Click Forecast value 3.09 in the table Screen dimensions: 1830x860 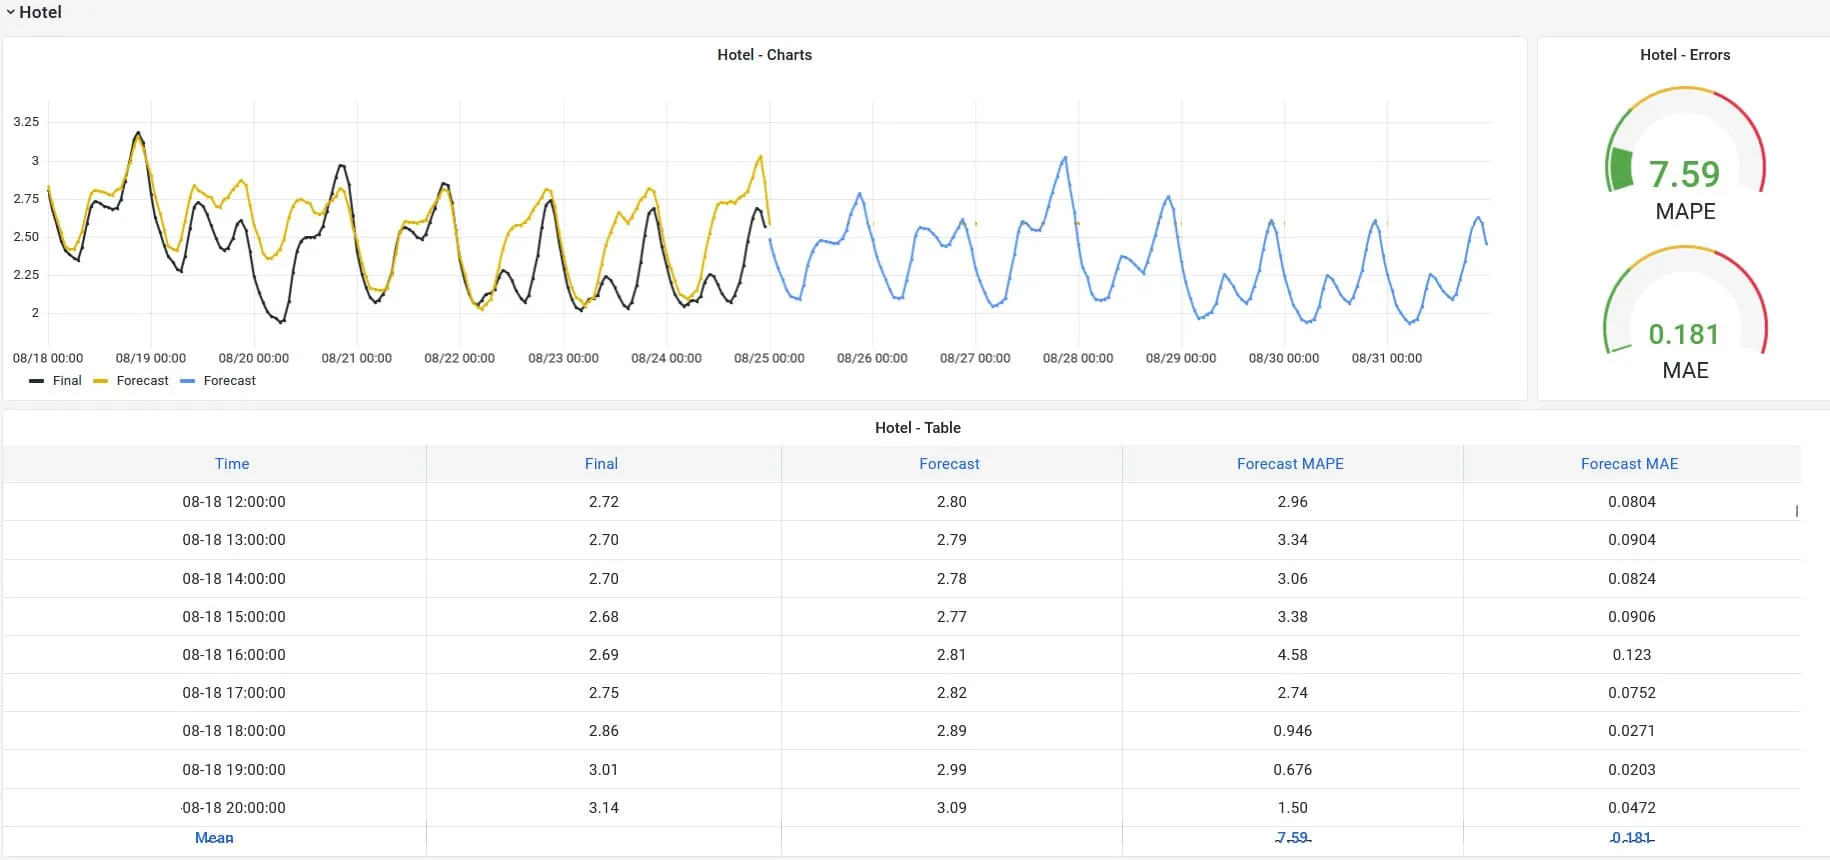pos(952,808)
